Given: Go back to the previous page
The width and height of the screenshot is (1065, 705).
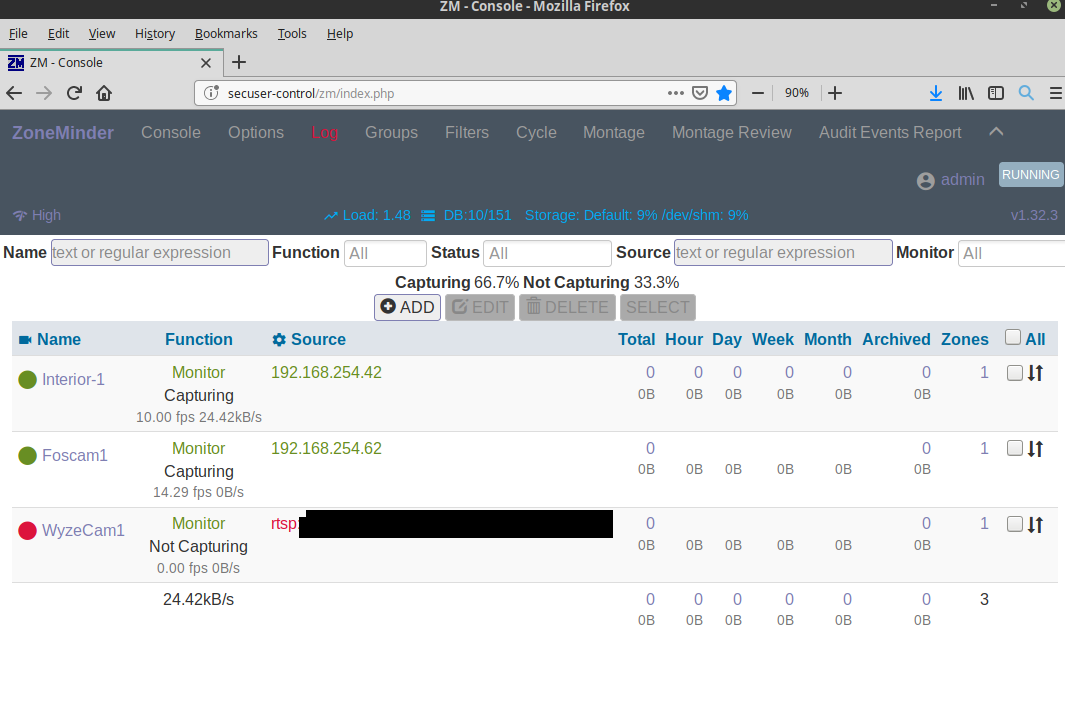Looking at the screenshot, I should 14,93.
